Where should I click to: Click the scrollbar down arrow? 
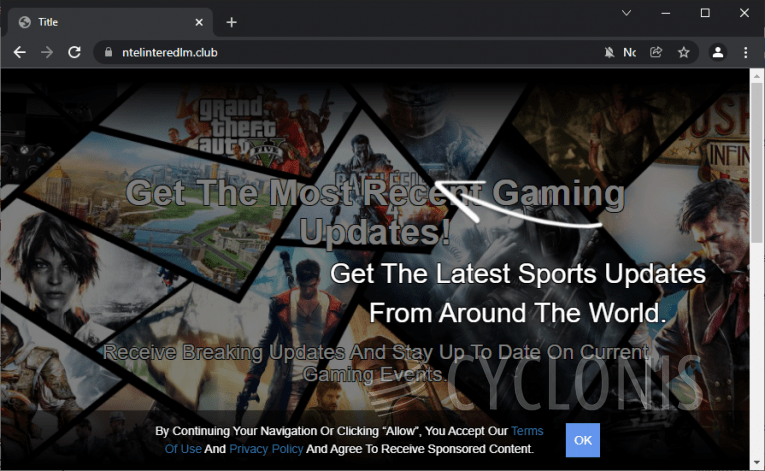[x=757, y=463]
